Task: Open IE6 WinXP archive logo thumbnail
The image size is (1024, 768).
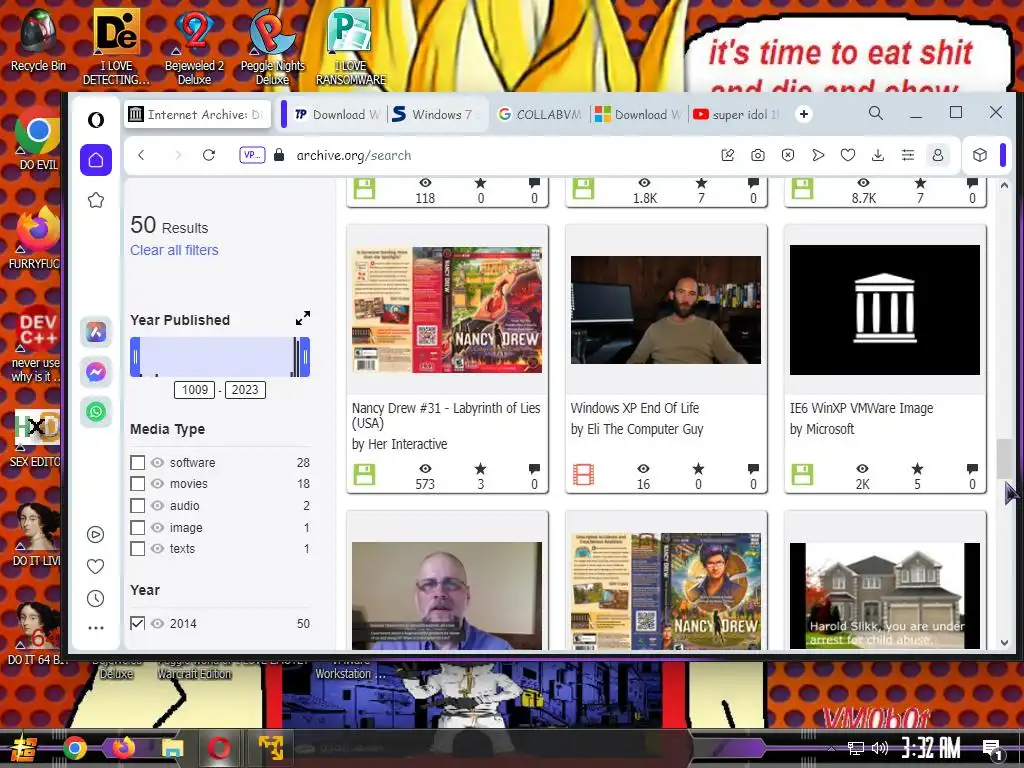Action: click(x=885, y=310)
